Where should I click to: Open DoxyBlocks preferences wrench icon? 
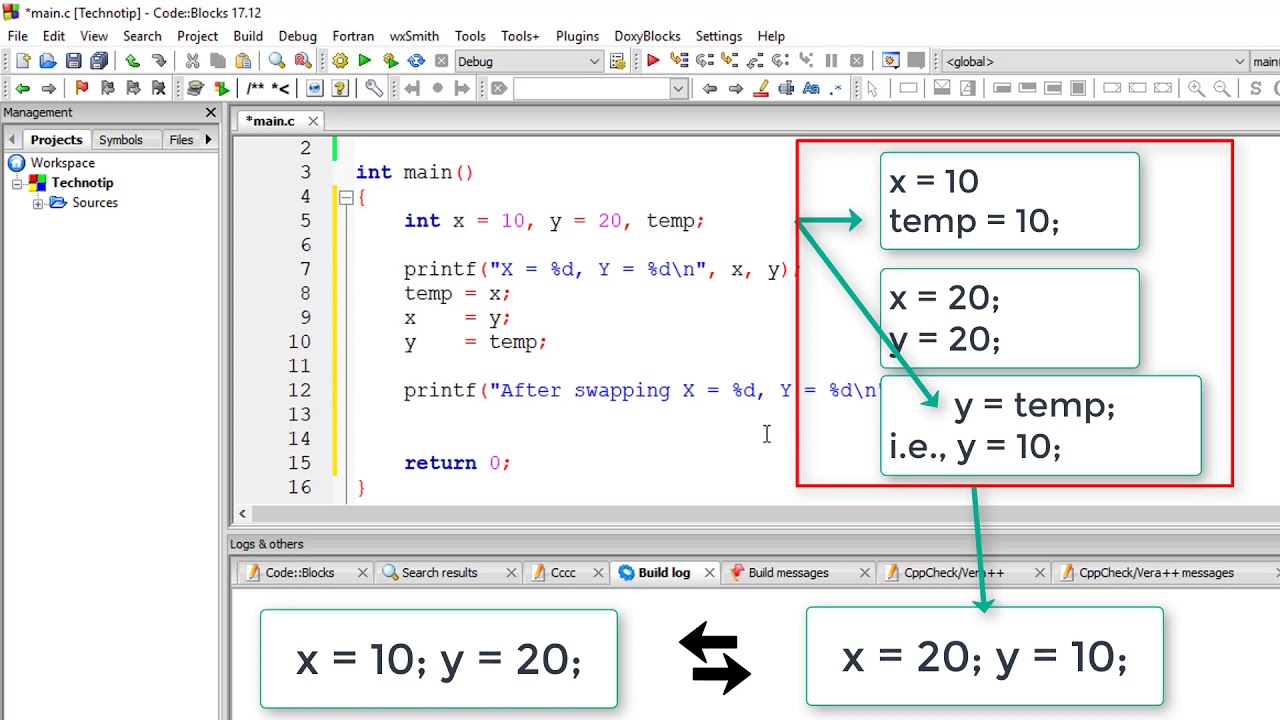[373, 88]
